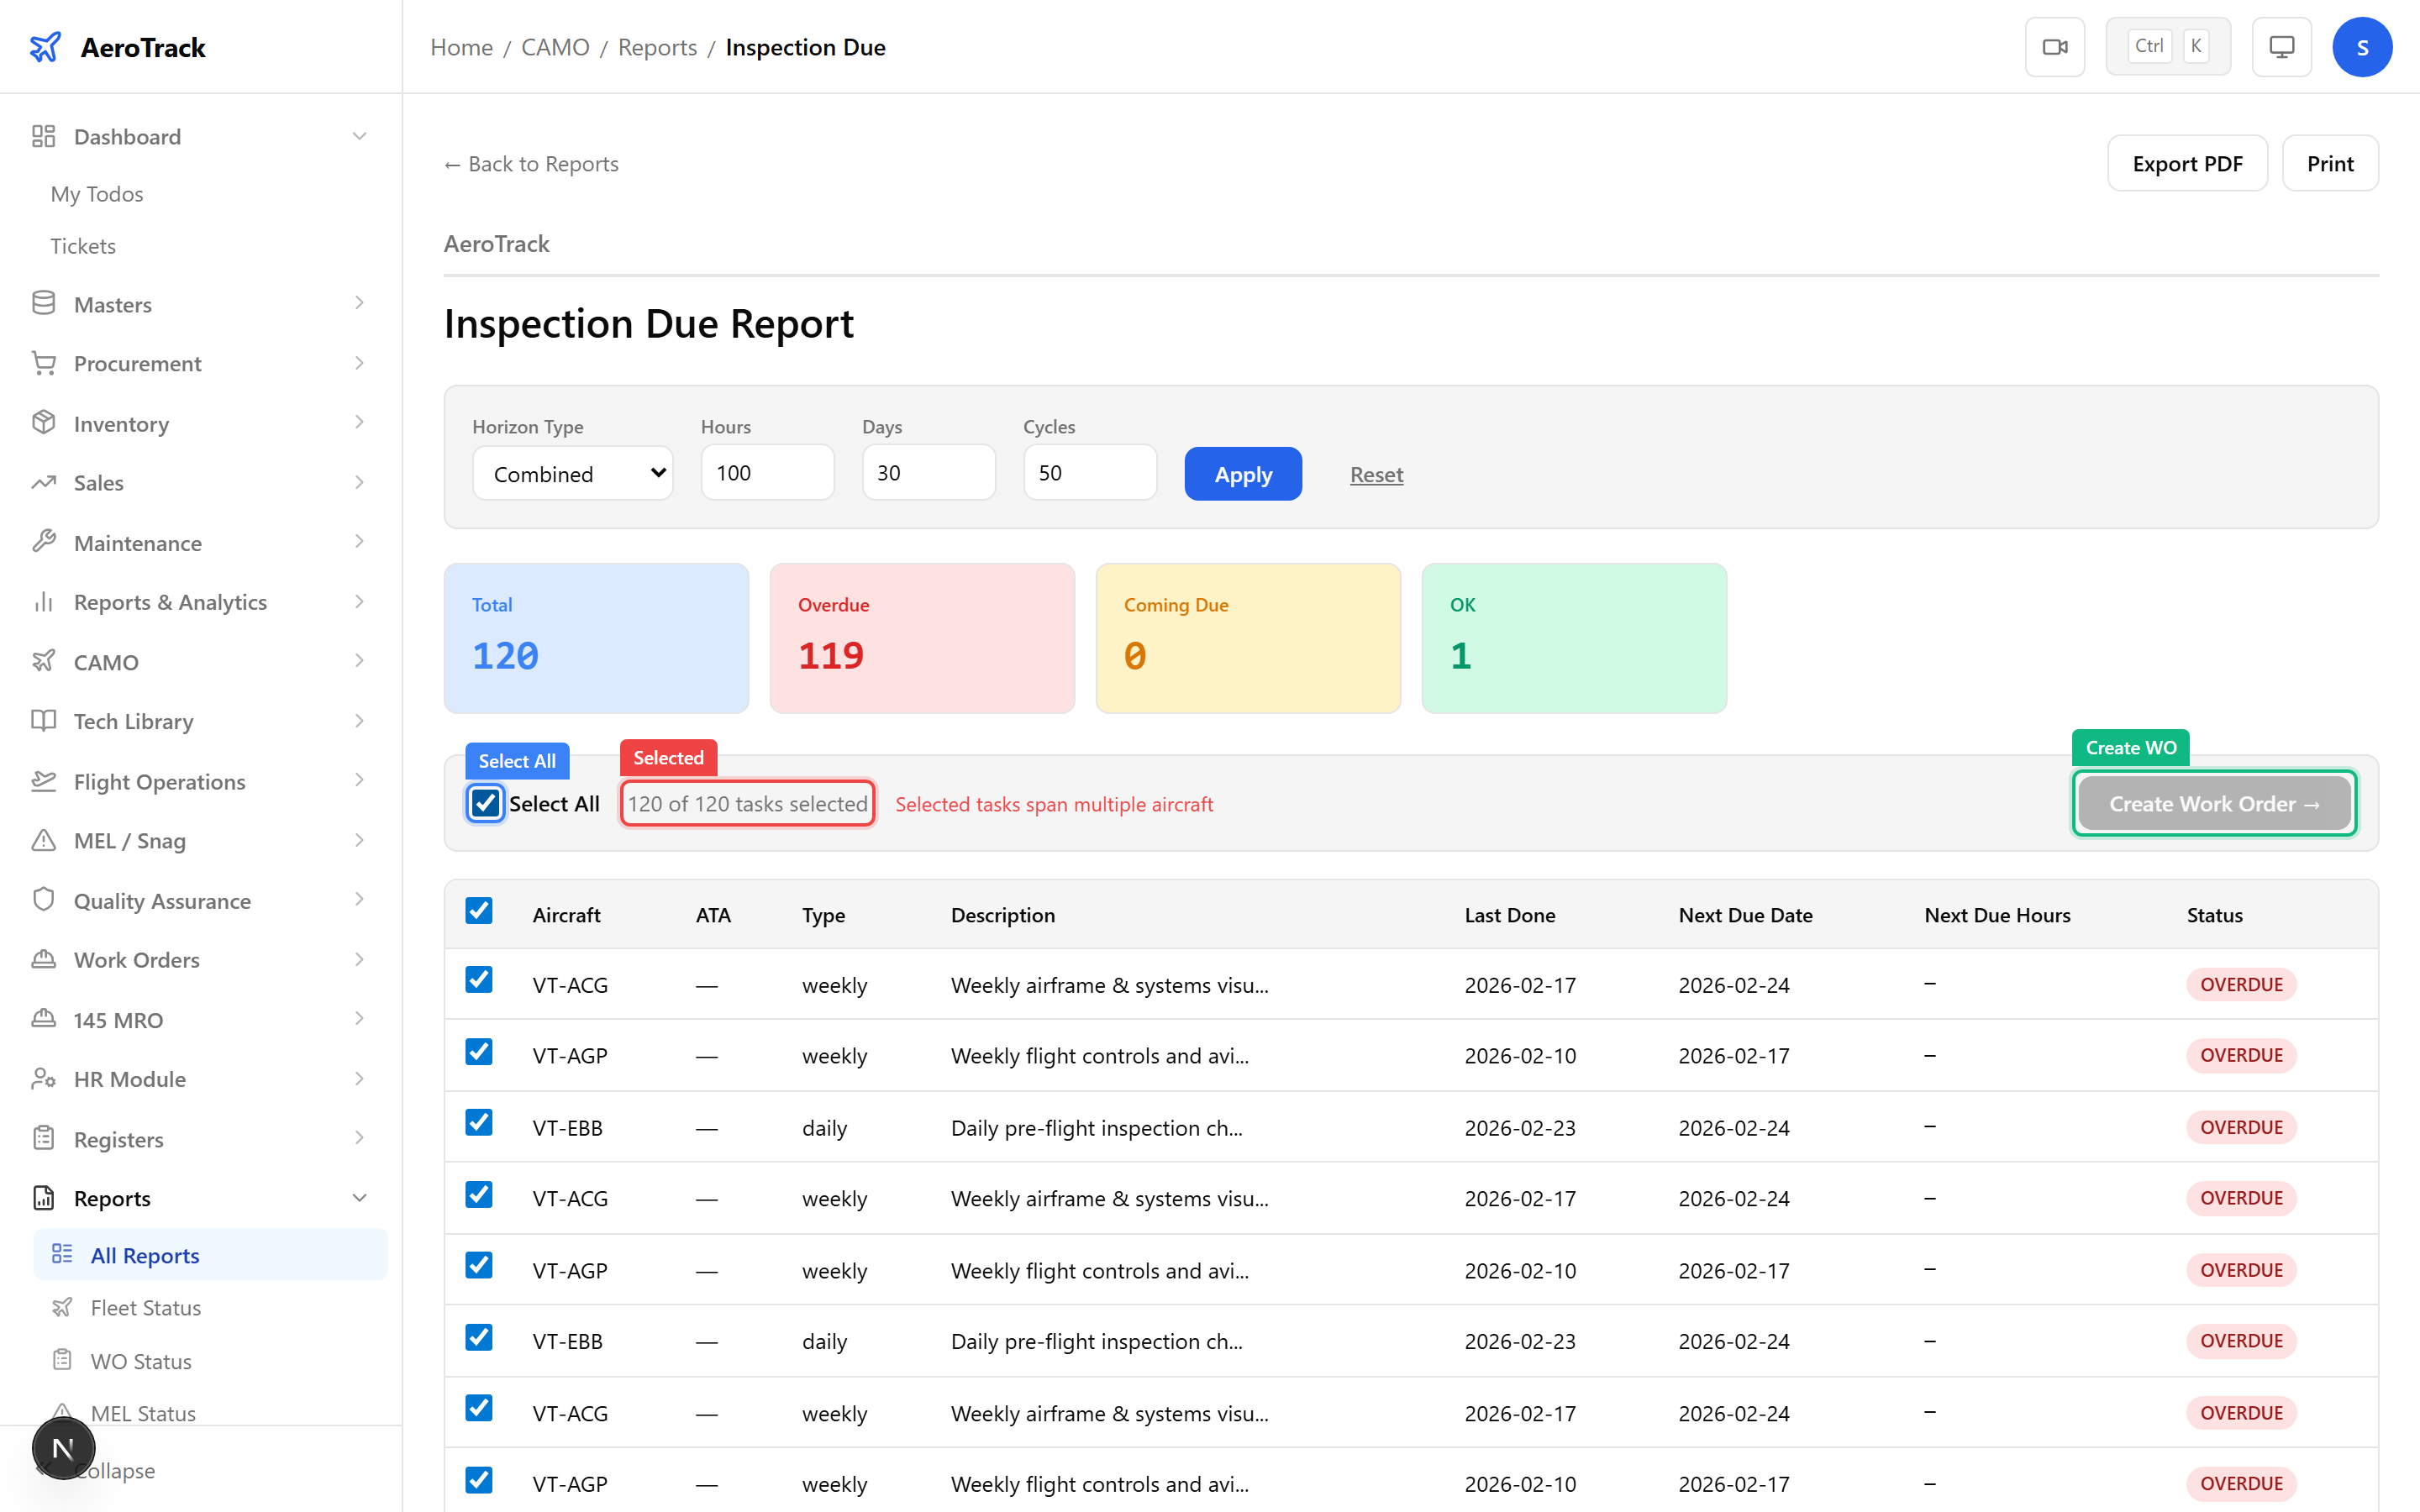Open All Reports in the sidebar
The height and width of the screenshot is (1512, 2420).
coord(144,1255)
